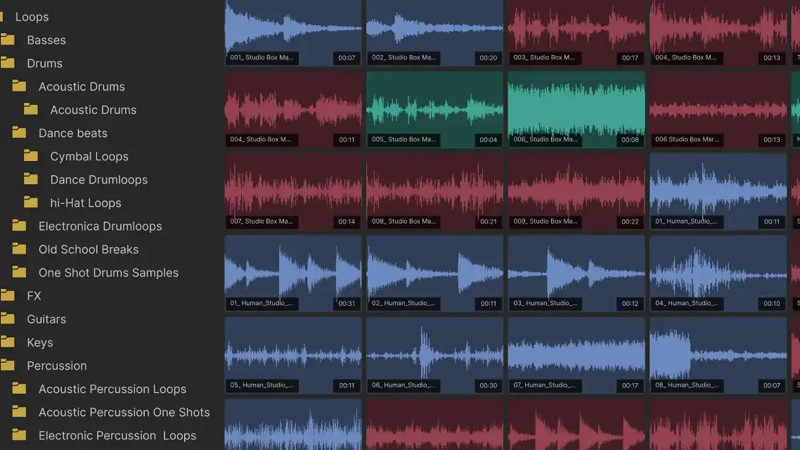Select red 006 Studio Box sample lasting 00:13
The image size is (800, 450).
718,110
